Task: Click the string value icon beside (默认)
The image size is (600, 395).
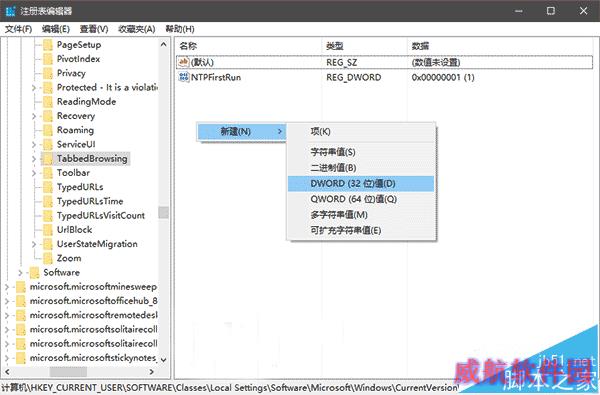Action: pos(184,62)
